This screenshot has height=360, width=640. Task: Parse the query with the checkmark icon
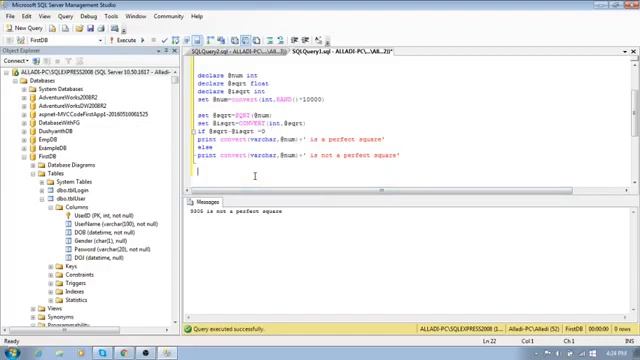164,40
